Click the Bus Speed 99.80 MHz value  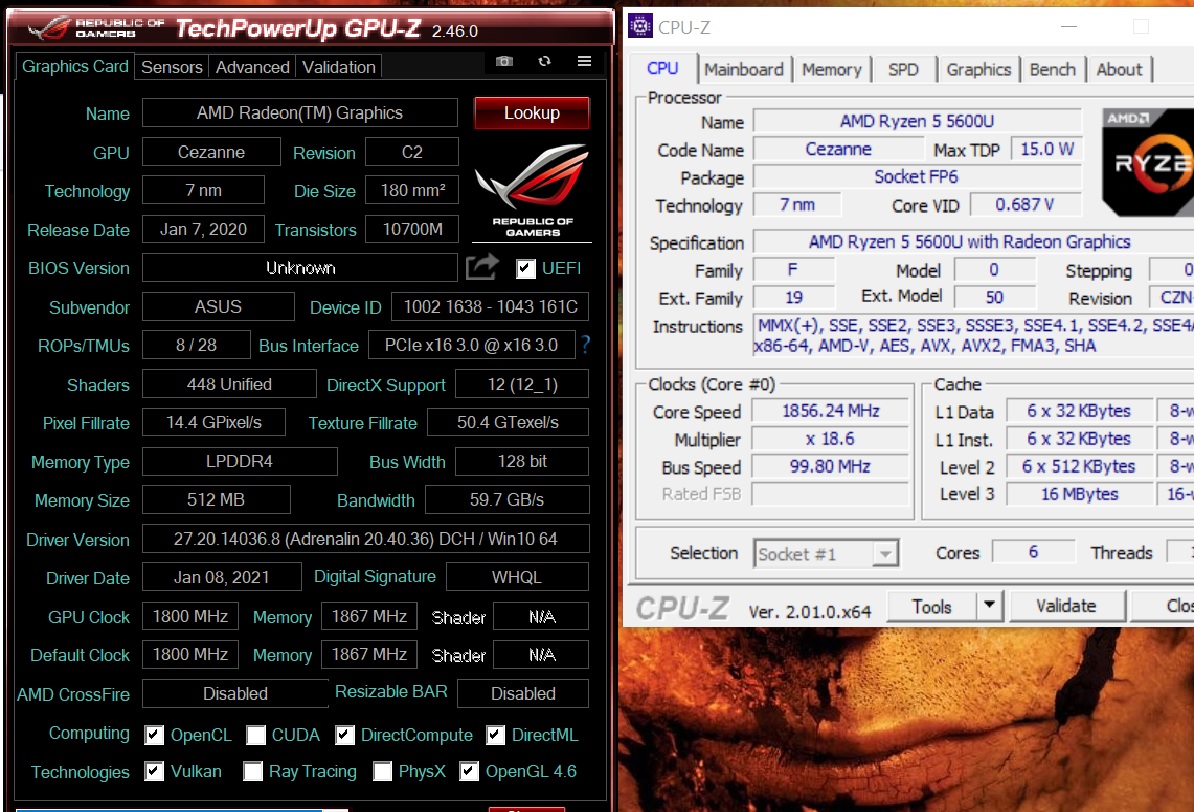(x=831, y=466)
